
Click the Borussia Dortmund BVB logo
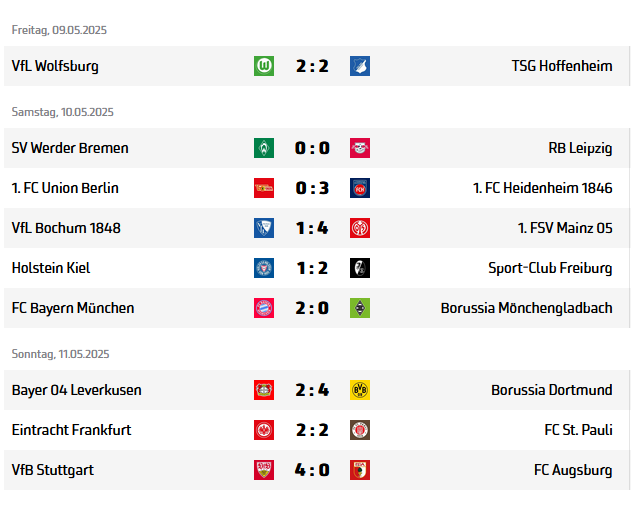360,390
